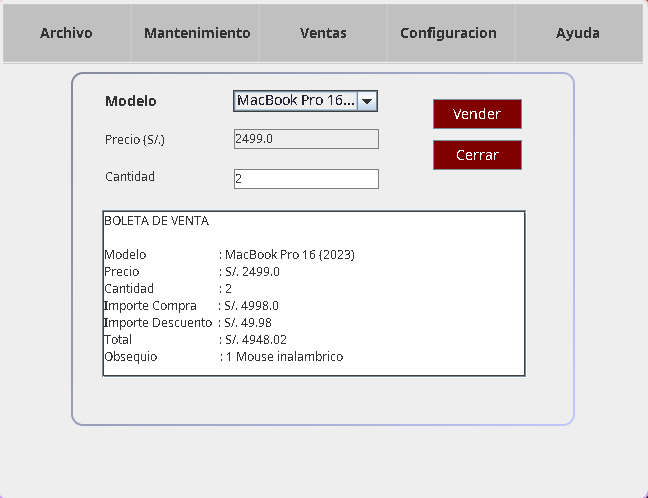648x498 pixels.
Task: Click the Cerrar button
Action: pyautogui.click(x=477, y=155)
